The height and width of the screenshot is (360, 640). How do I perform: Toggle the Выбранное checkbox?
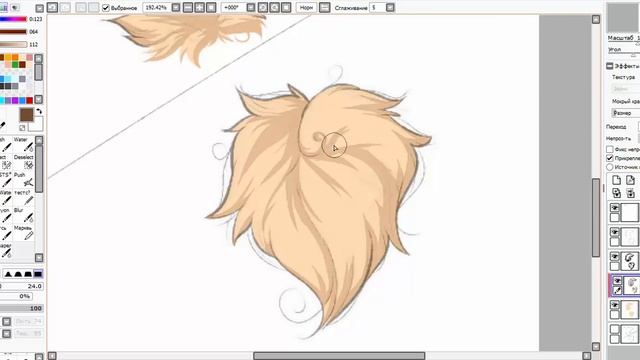pyautogui.click(x=106, y=8)
